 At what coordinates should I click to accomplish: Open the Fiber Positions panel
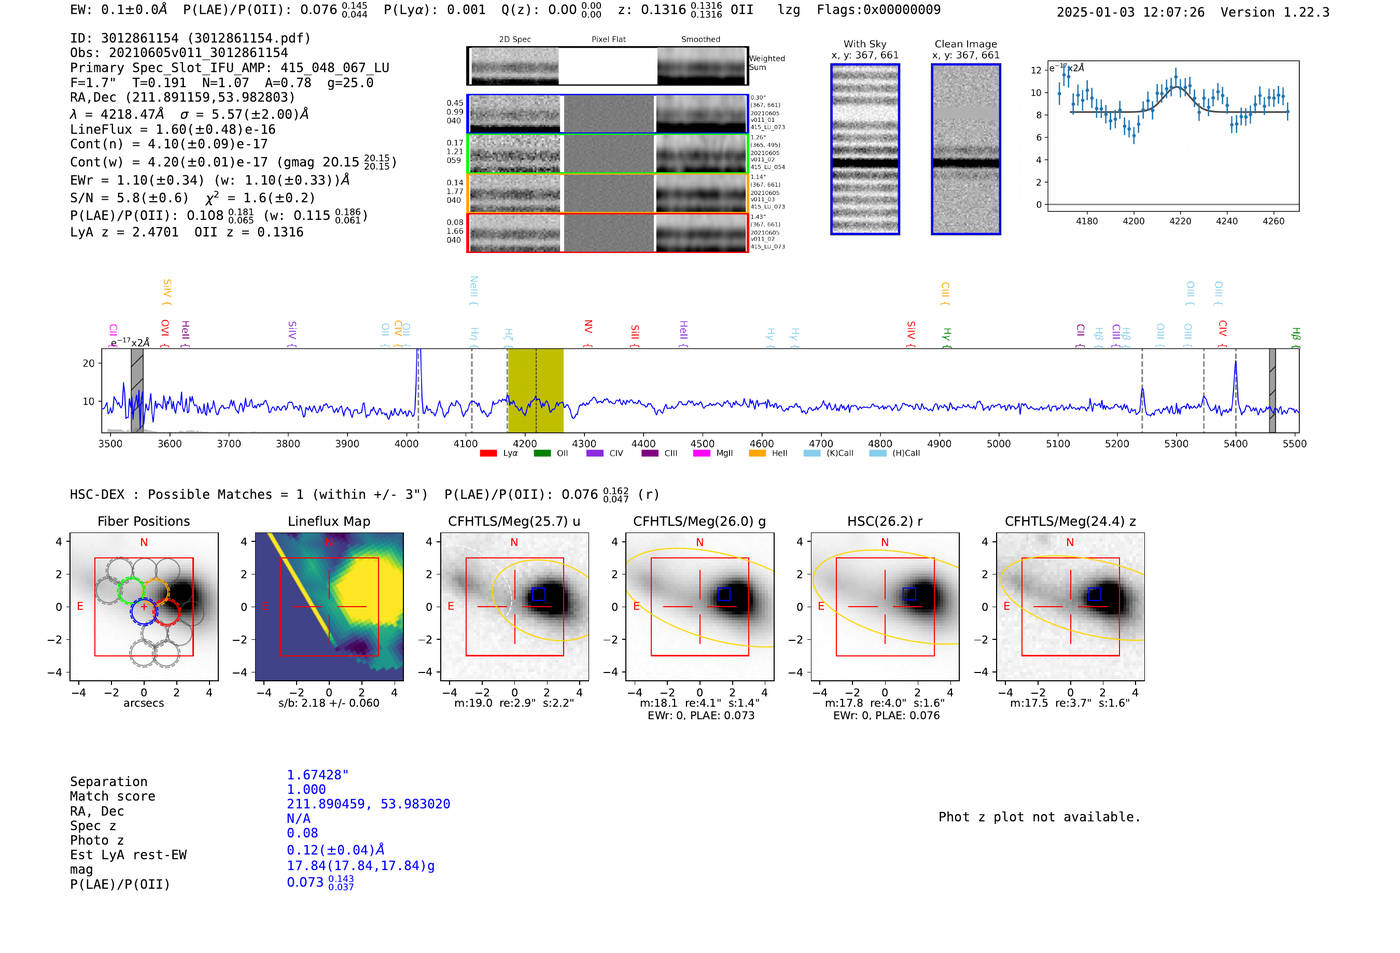[144, 607]
